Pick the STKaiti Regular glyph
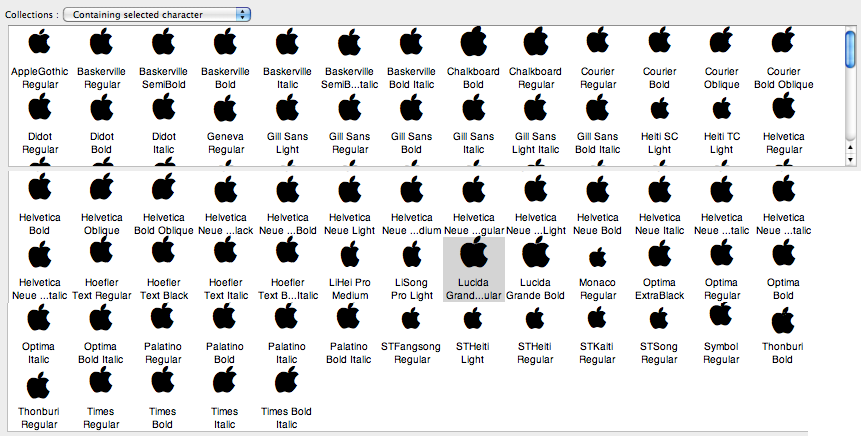 (597, 318)
